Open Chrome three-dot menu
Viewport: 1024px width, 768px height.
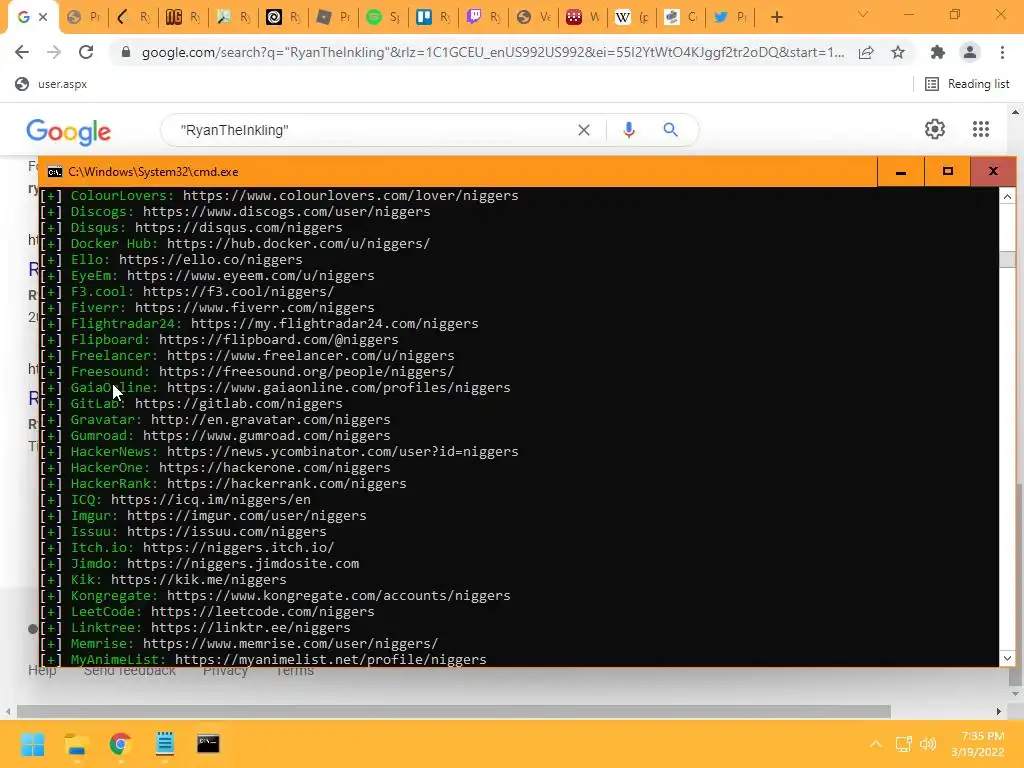(x=1002, y=52)
